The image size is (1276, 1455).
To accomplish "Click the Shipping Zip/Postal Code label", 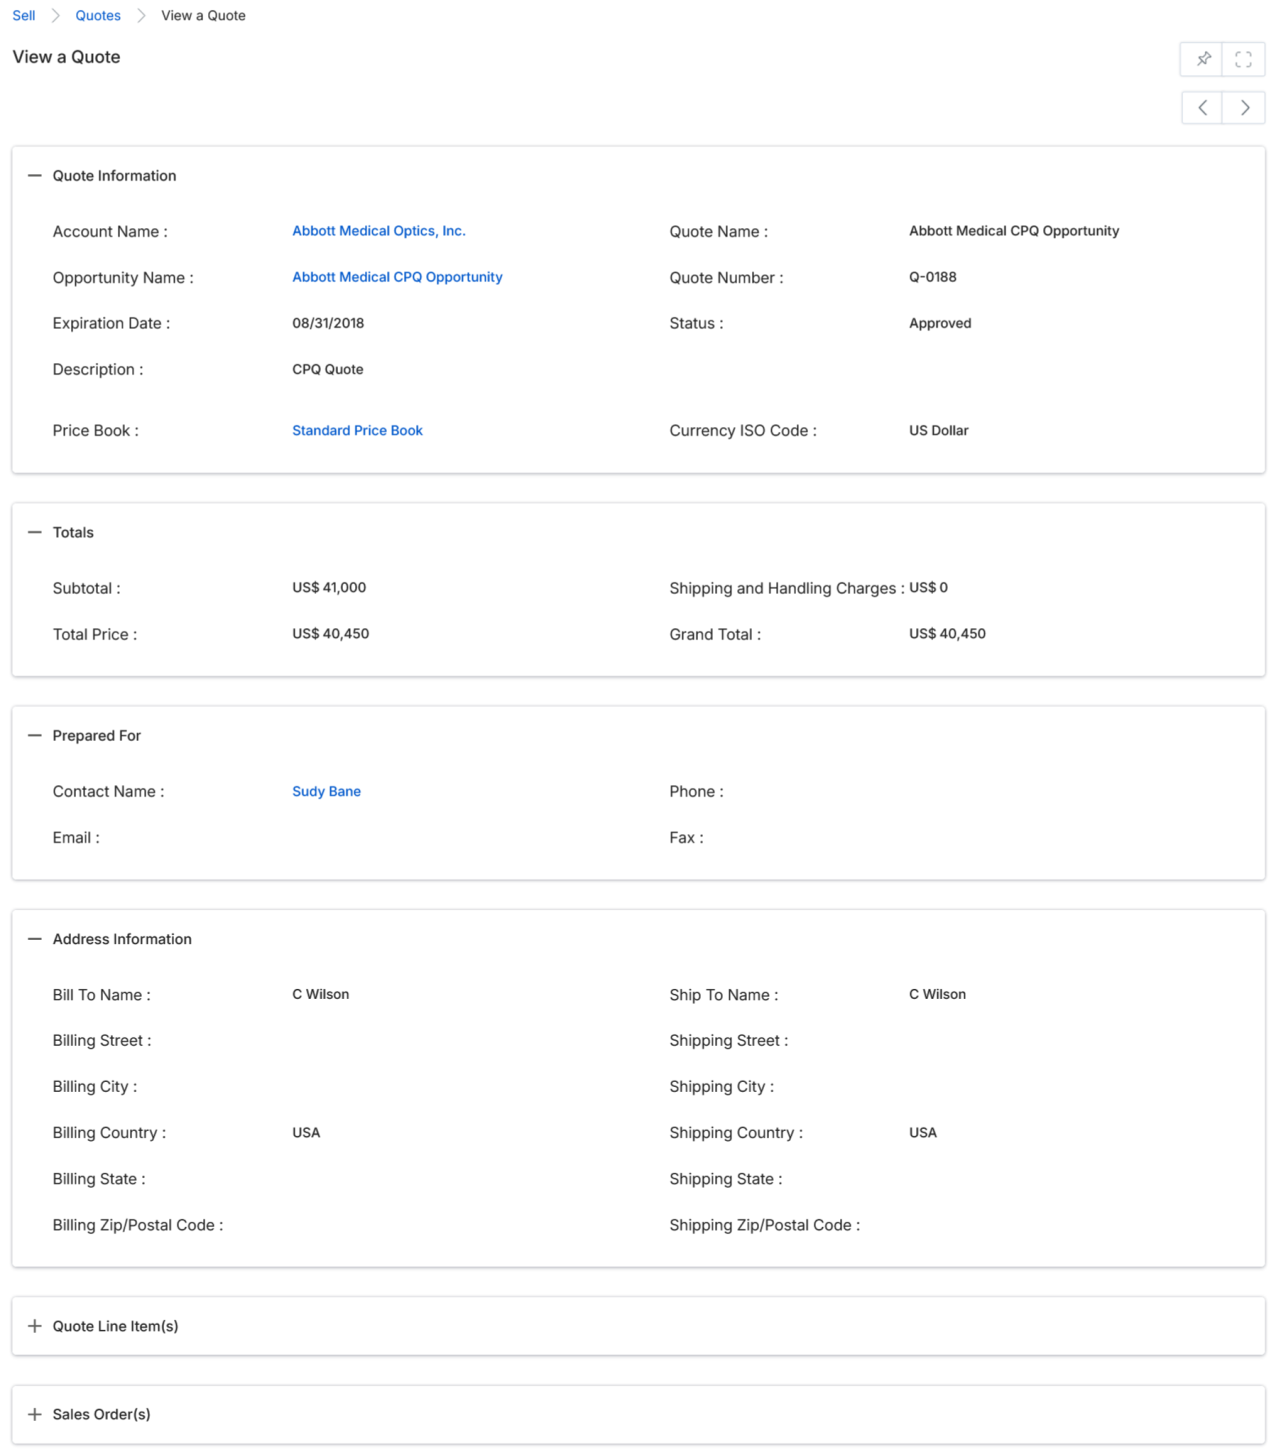I will [x=765, y=1226].
